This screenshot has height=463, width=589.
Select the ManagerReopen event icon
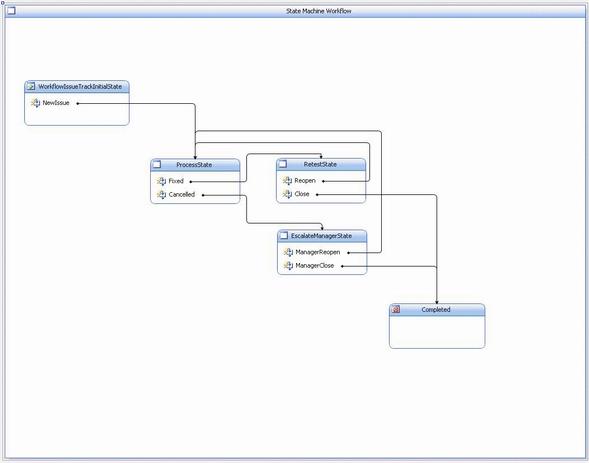pos(288,252)
